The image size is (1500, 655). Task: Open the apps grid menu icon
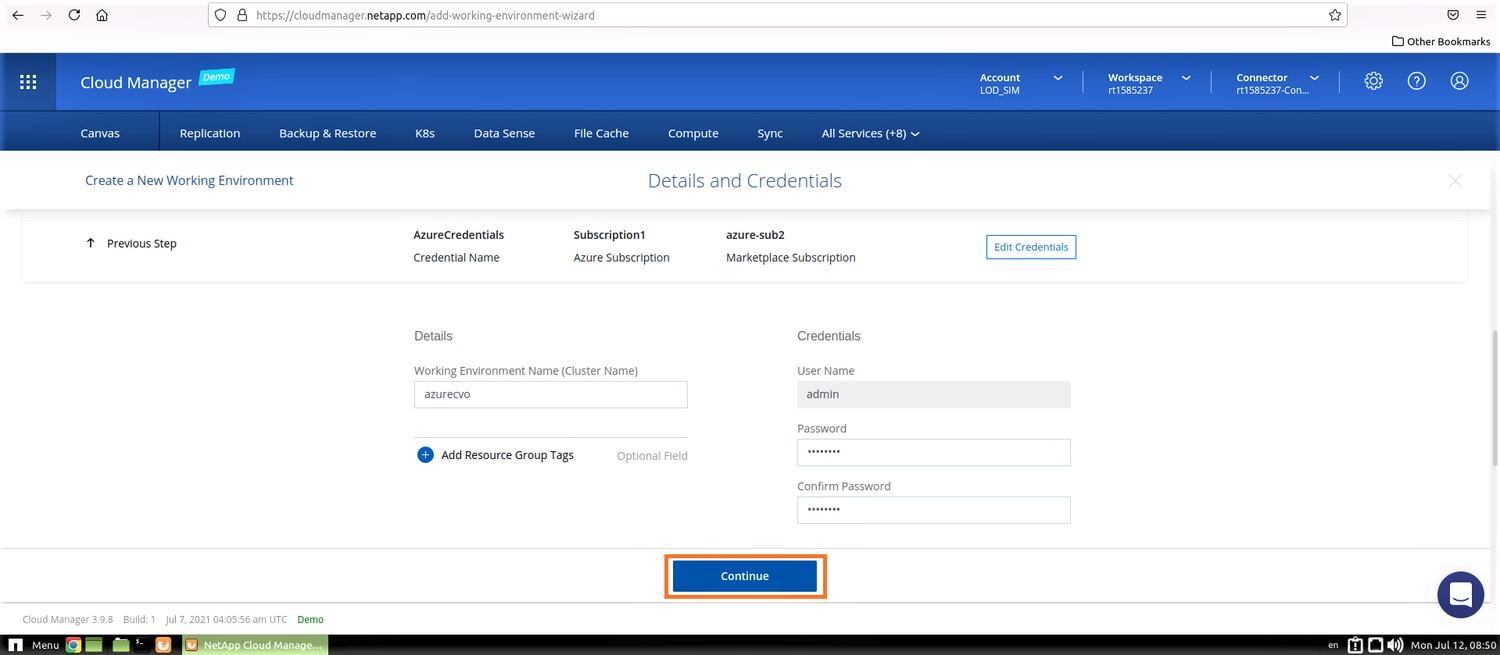point(28,82)
